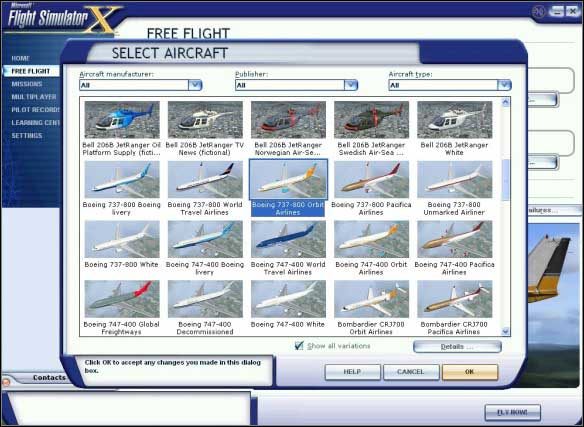
Task: Click the Fly Now button
Action: pyautogui.click(x=512, y=412)
